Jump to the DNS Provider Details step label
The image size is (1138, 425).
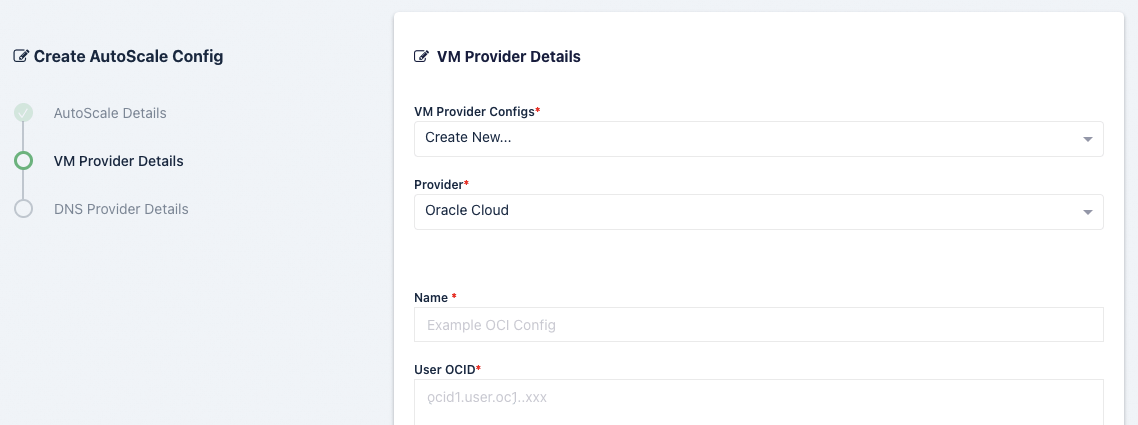tap(121, 209)
